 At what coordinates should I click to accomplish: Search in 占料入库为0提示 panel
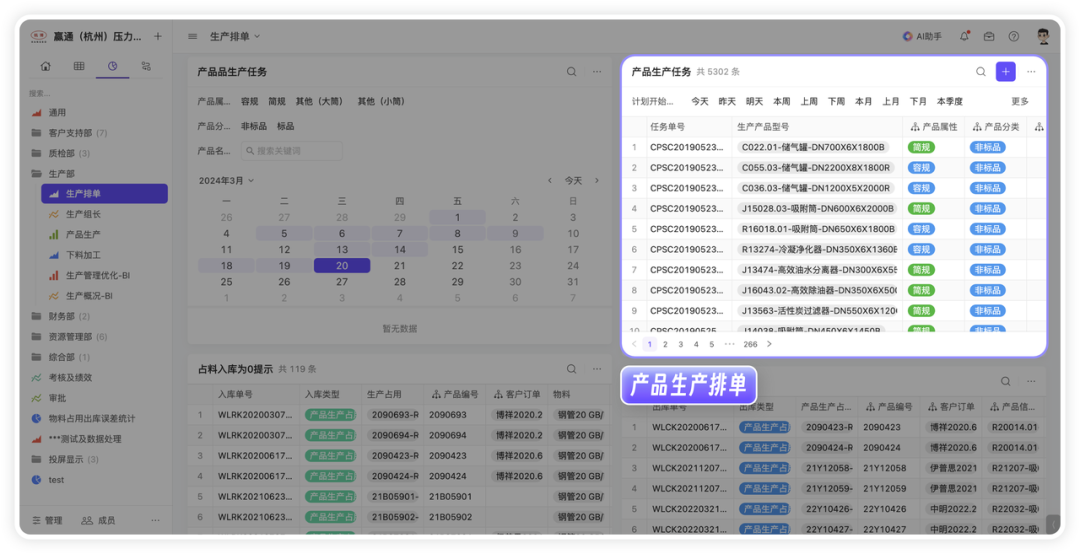tap(572, 369)
